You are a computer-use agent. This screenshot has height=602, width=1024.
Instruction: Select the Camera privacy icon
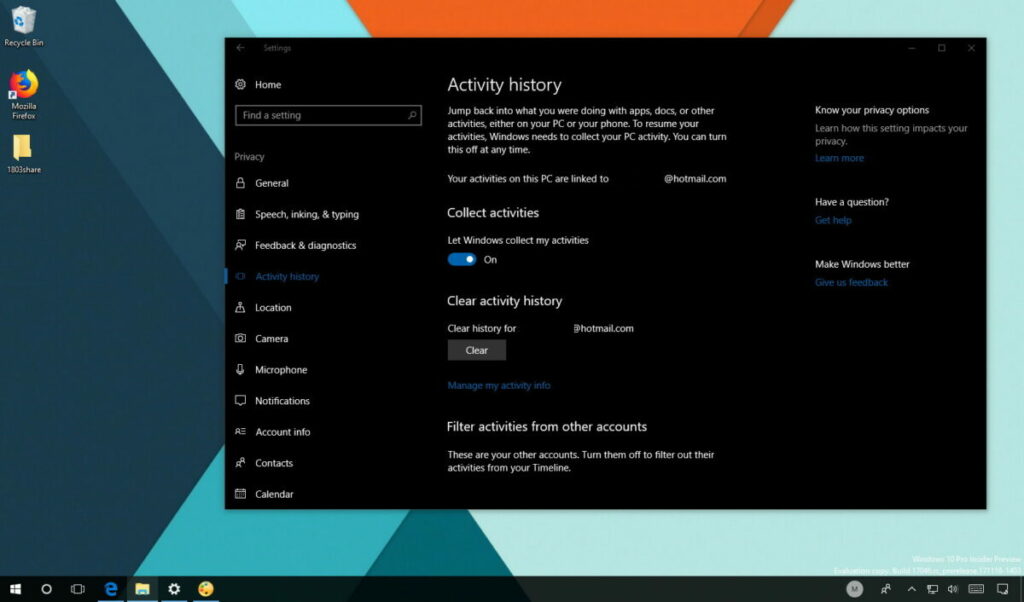click(241, 338)
